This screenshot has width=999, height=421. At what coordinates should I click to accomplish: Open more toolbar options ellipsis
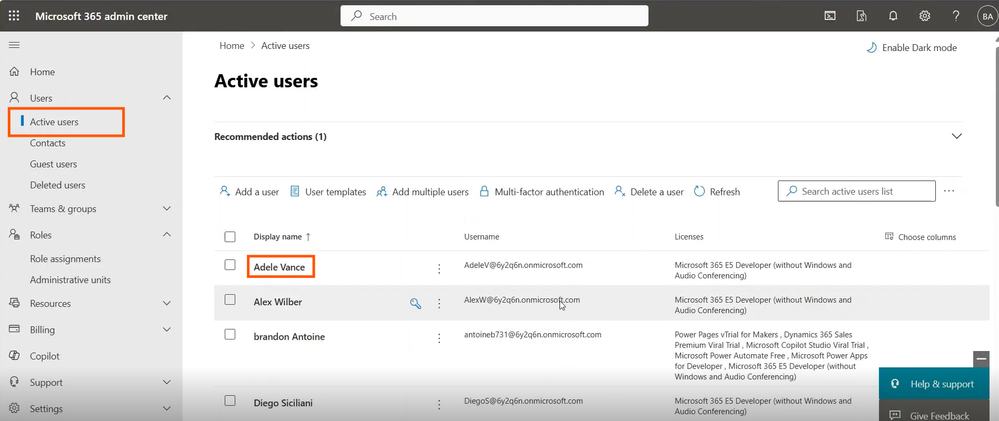coord(949,190)
